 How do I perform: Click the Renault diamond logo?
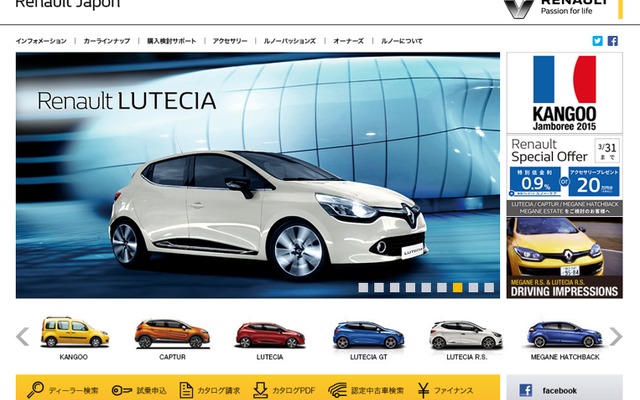[518, 9]
